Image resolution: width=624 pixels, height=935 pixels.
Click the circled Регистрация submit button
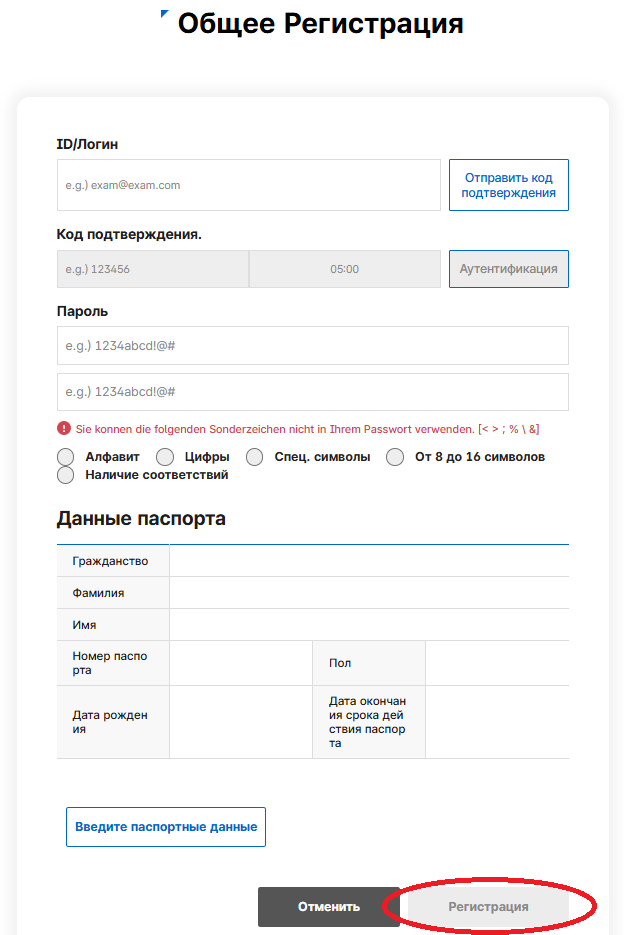(x=488, y=906)
